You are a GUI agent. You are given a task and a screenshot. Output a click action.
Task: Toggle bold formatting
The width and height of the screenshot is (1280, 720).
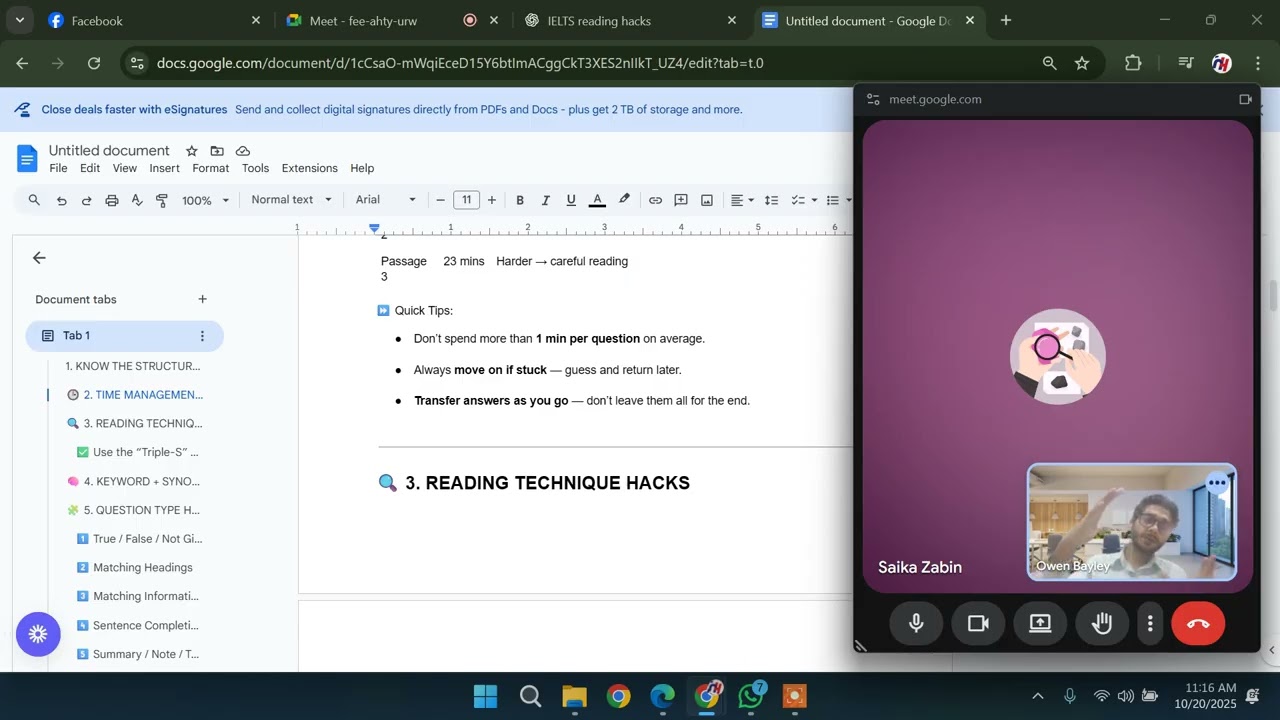click(520, 200)
